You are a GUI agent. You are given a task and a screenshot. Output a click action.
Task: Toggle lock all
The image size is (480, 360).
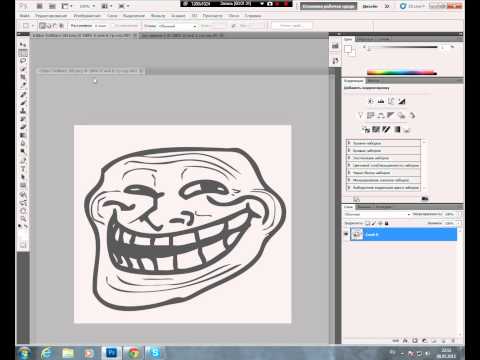coord(386,223)
